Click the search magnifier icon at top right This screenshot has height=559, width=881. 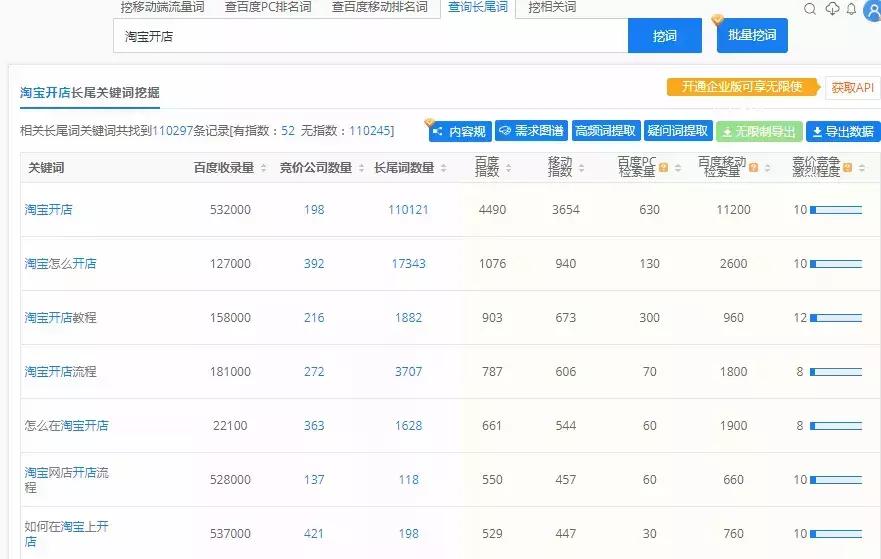point(810,8)
